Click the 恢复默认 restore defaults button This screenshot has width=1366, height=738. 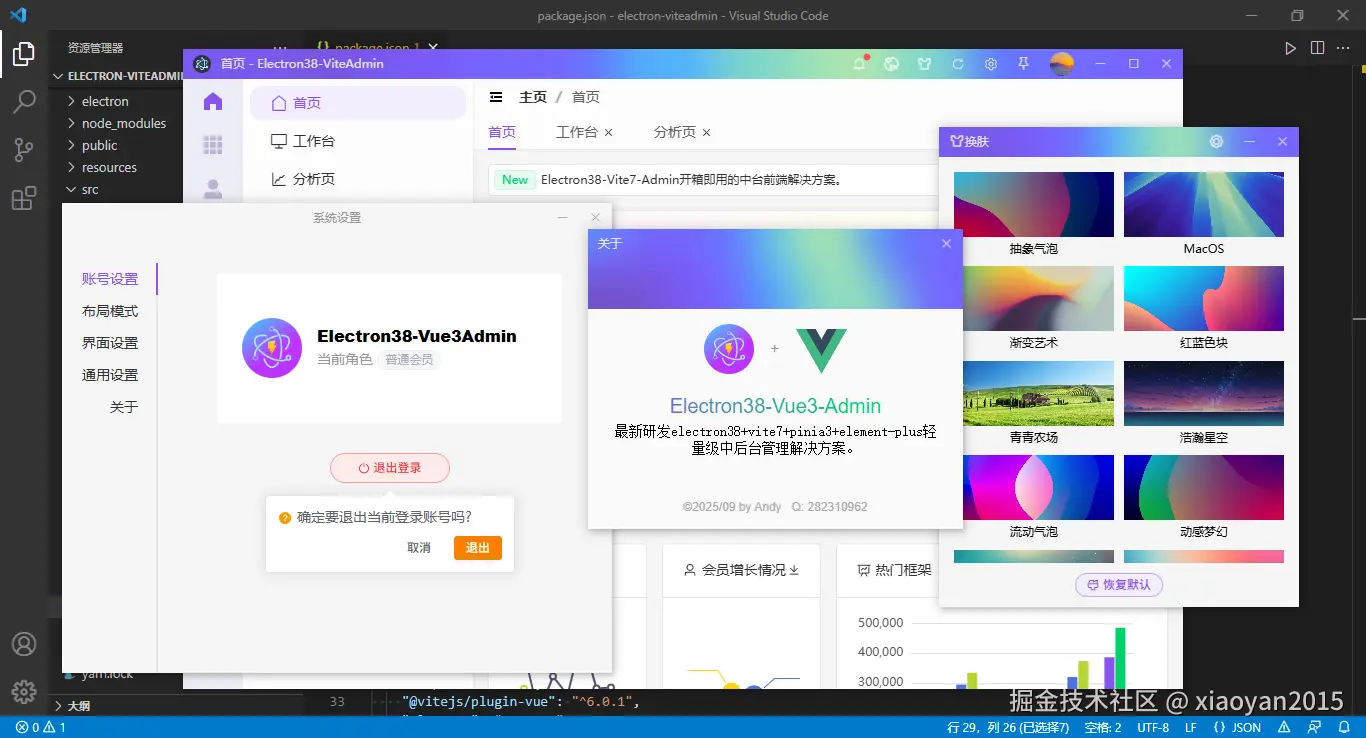pos(1118,584)
